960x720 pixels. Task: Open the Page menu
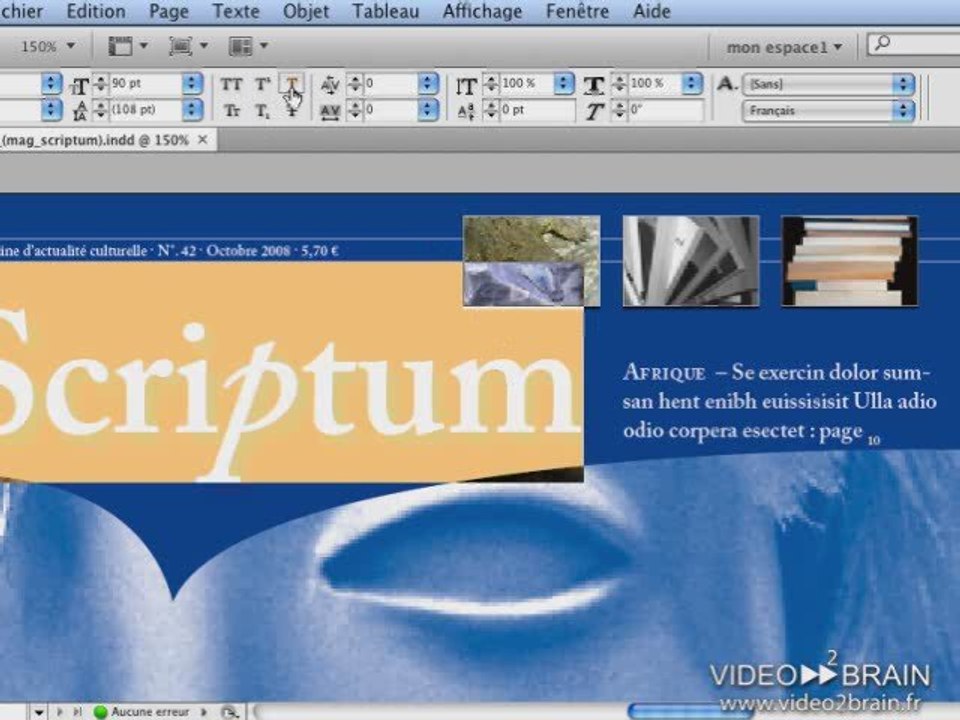[x=169, y=11]
